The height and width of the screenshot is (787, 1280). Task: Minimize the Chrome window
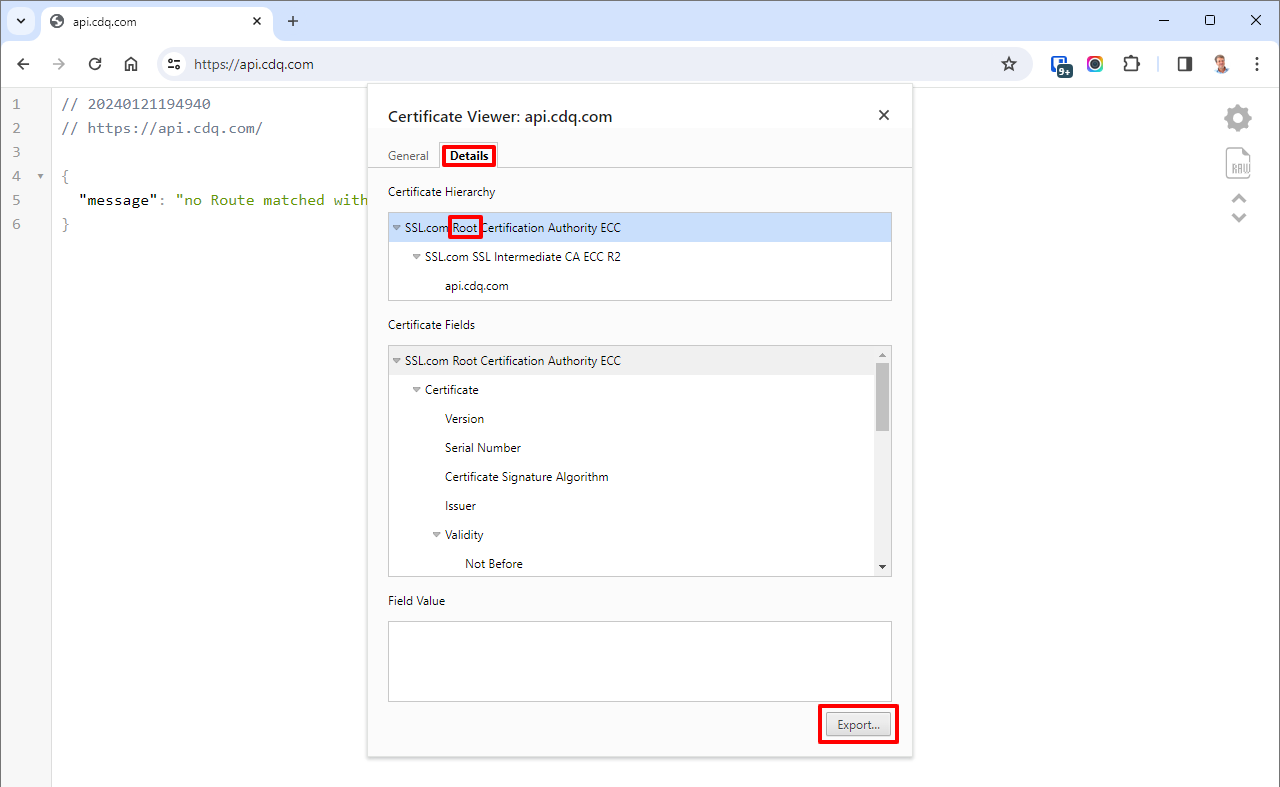pyautogui.click(x=1164, y=20)
